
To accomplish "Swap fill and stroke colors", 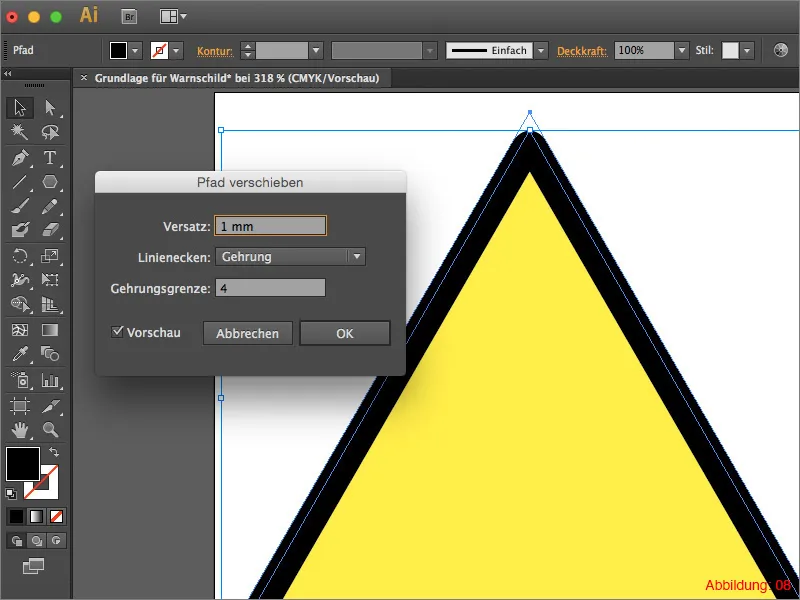I will 53,452.
